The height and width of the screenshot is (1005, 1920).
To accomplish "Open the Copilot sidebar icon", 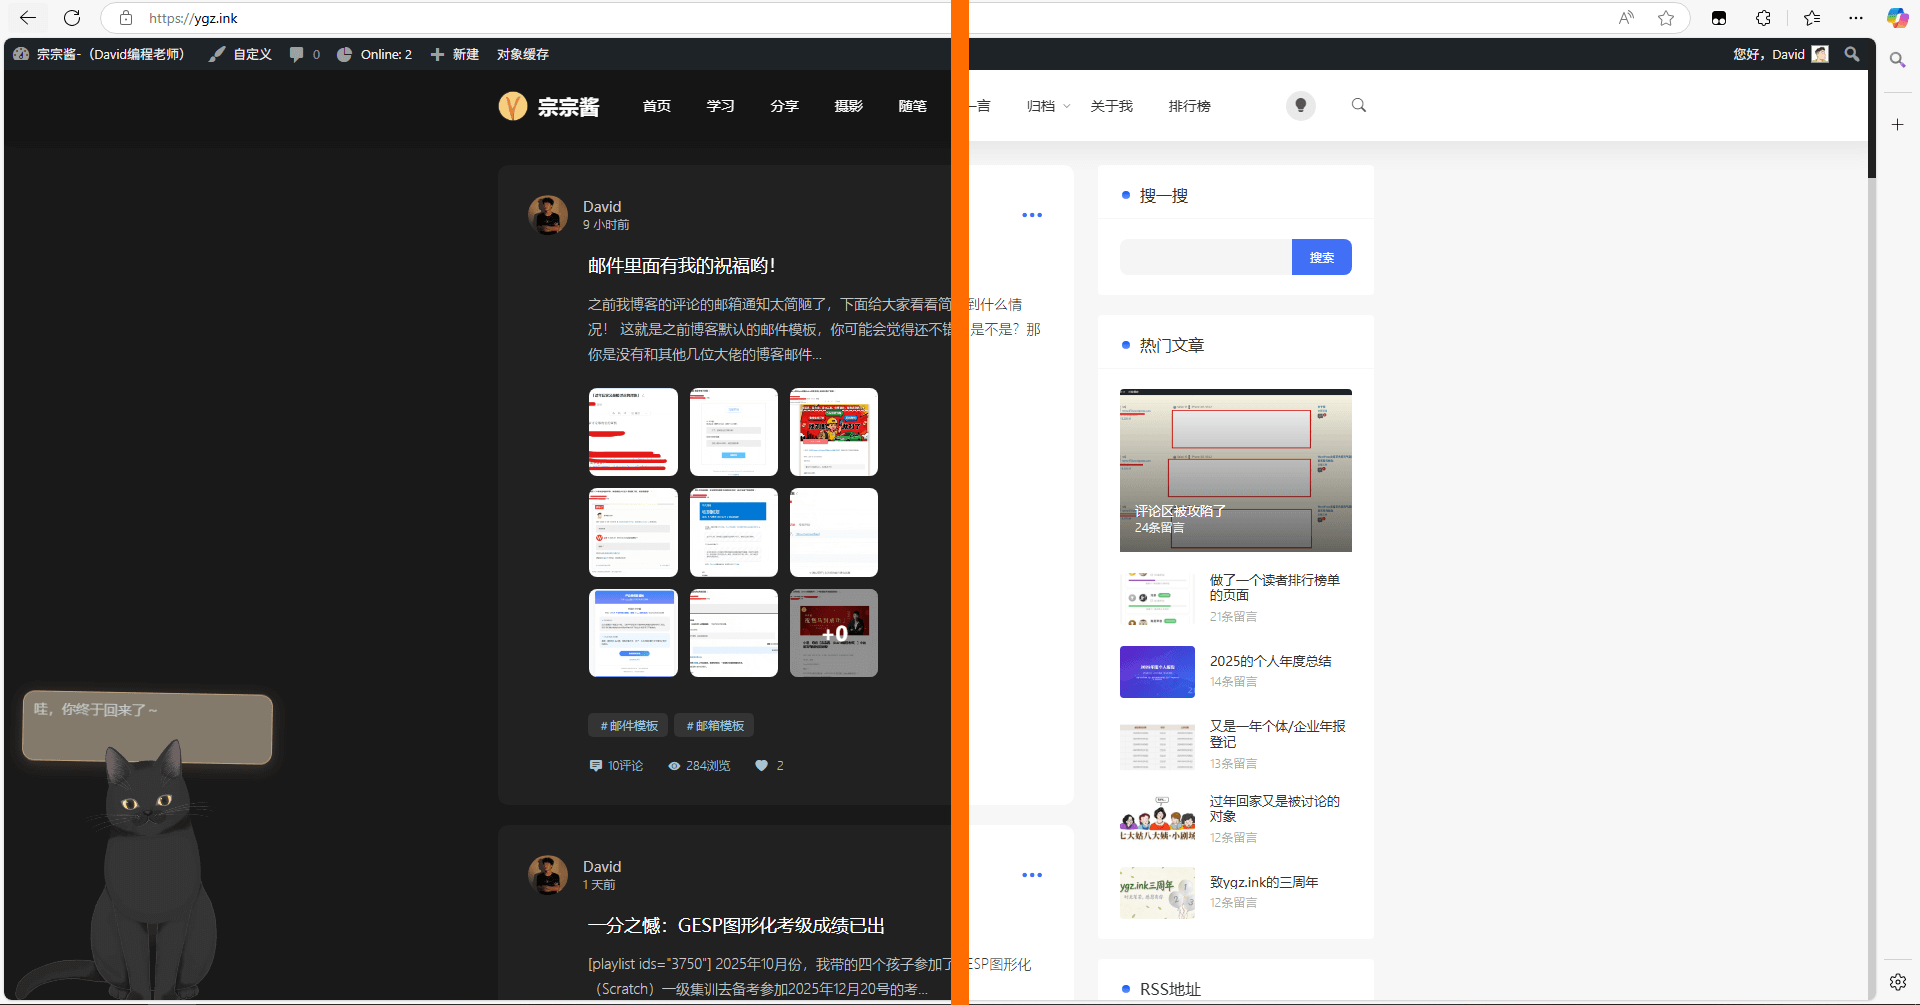I will (x=1897, y=18).
